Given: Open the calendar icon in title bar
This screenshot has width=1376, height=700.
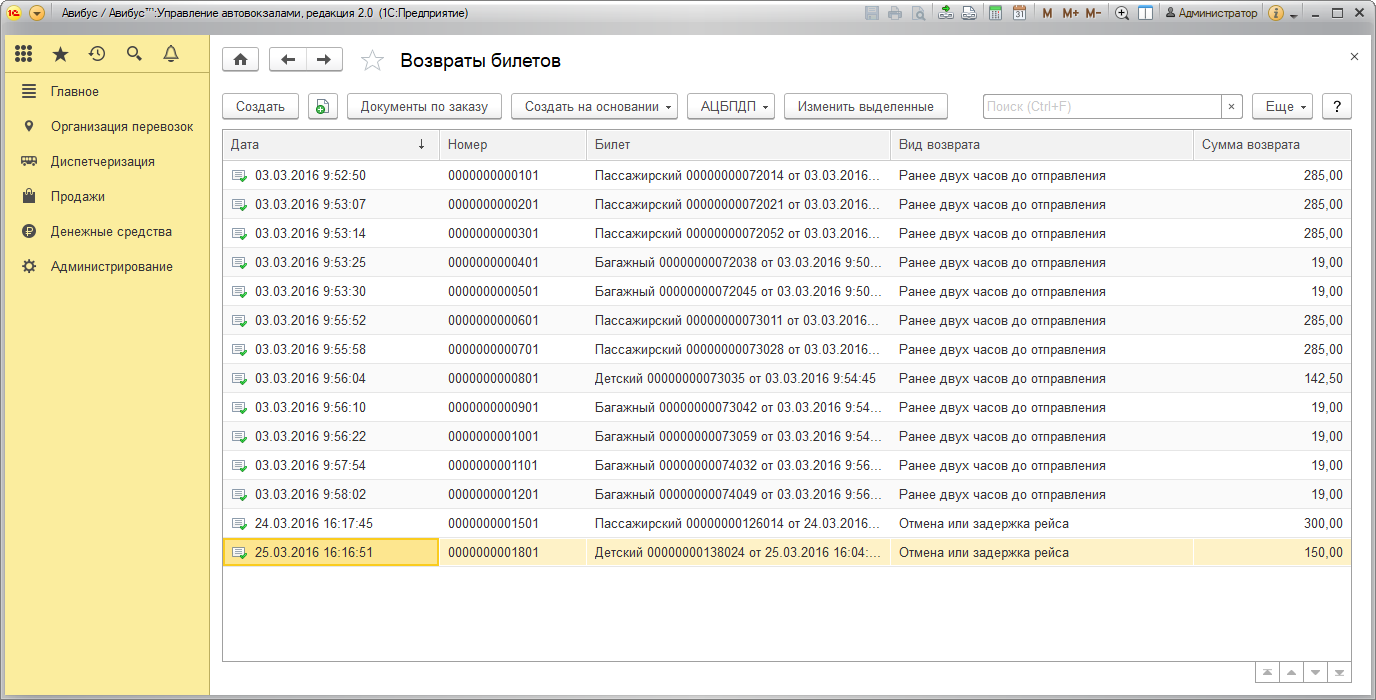Looking at the screenshot, I should 1019,14.
